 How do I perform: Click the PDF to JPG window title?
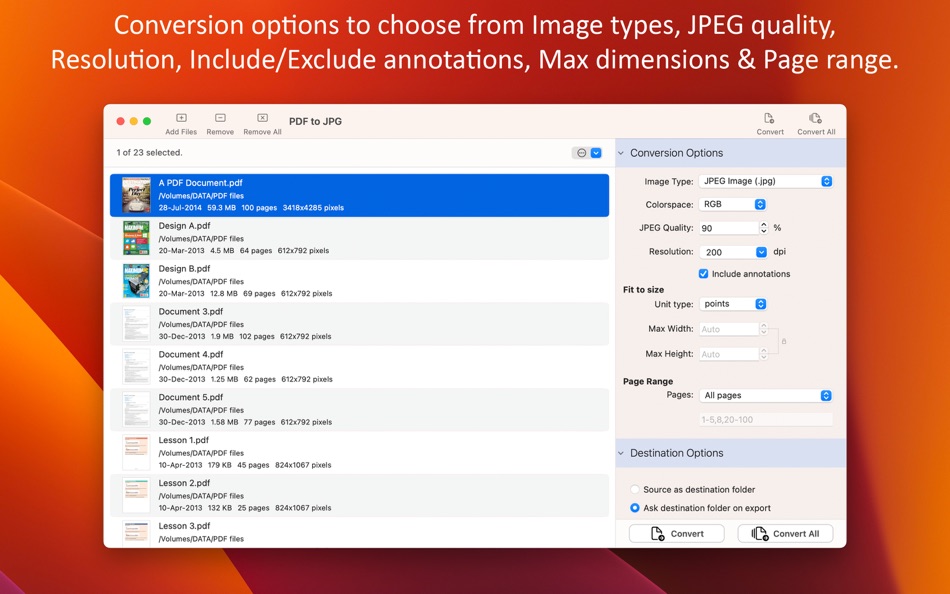(x=315, y=121)
